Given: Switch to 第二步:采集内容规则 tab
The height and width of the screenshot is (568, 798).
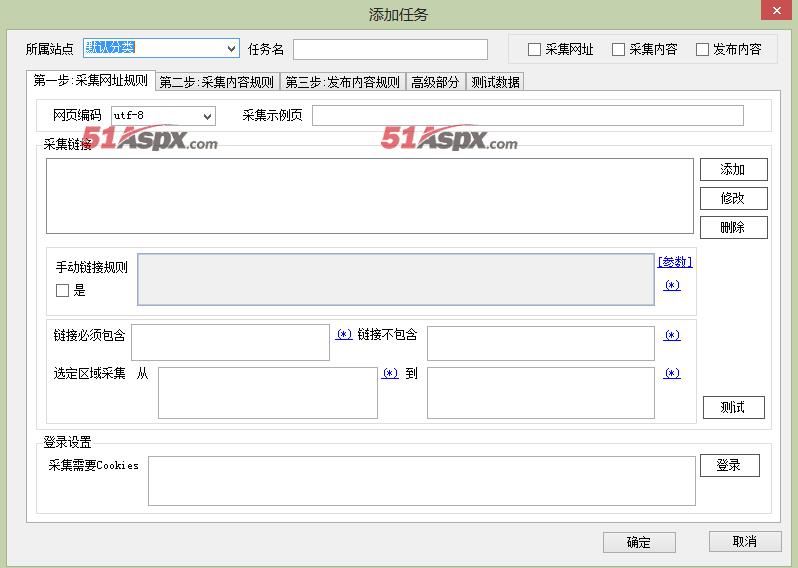Looking at the screenshot, I should 216,82.
